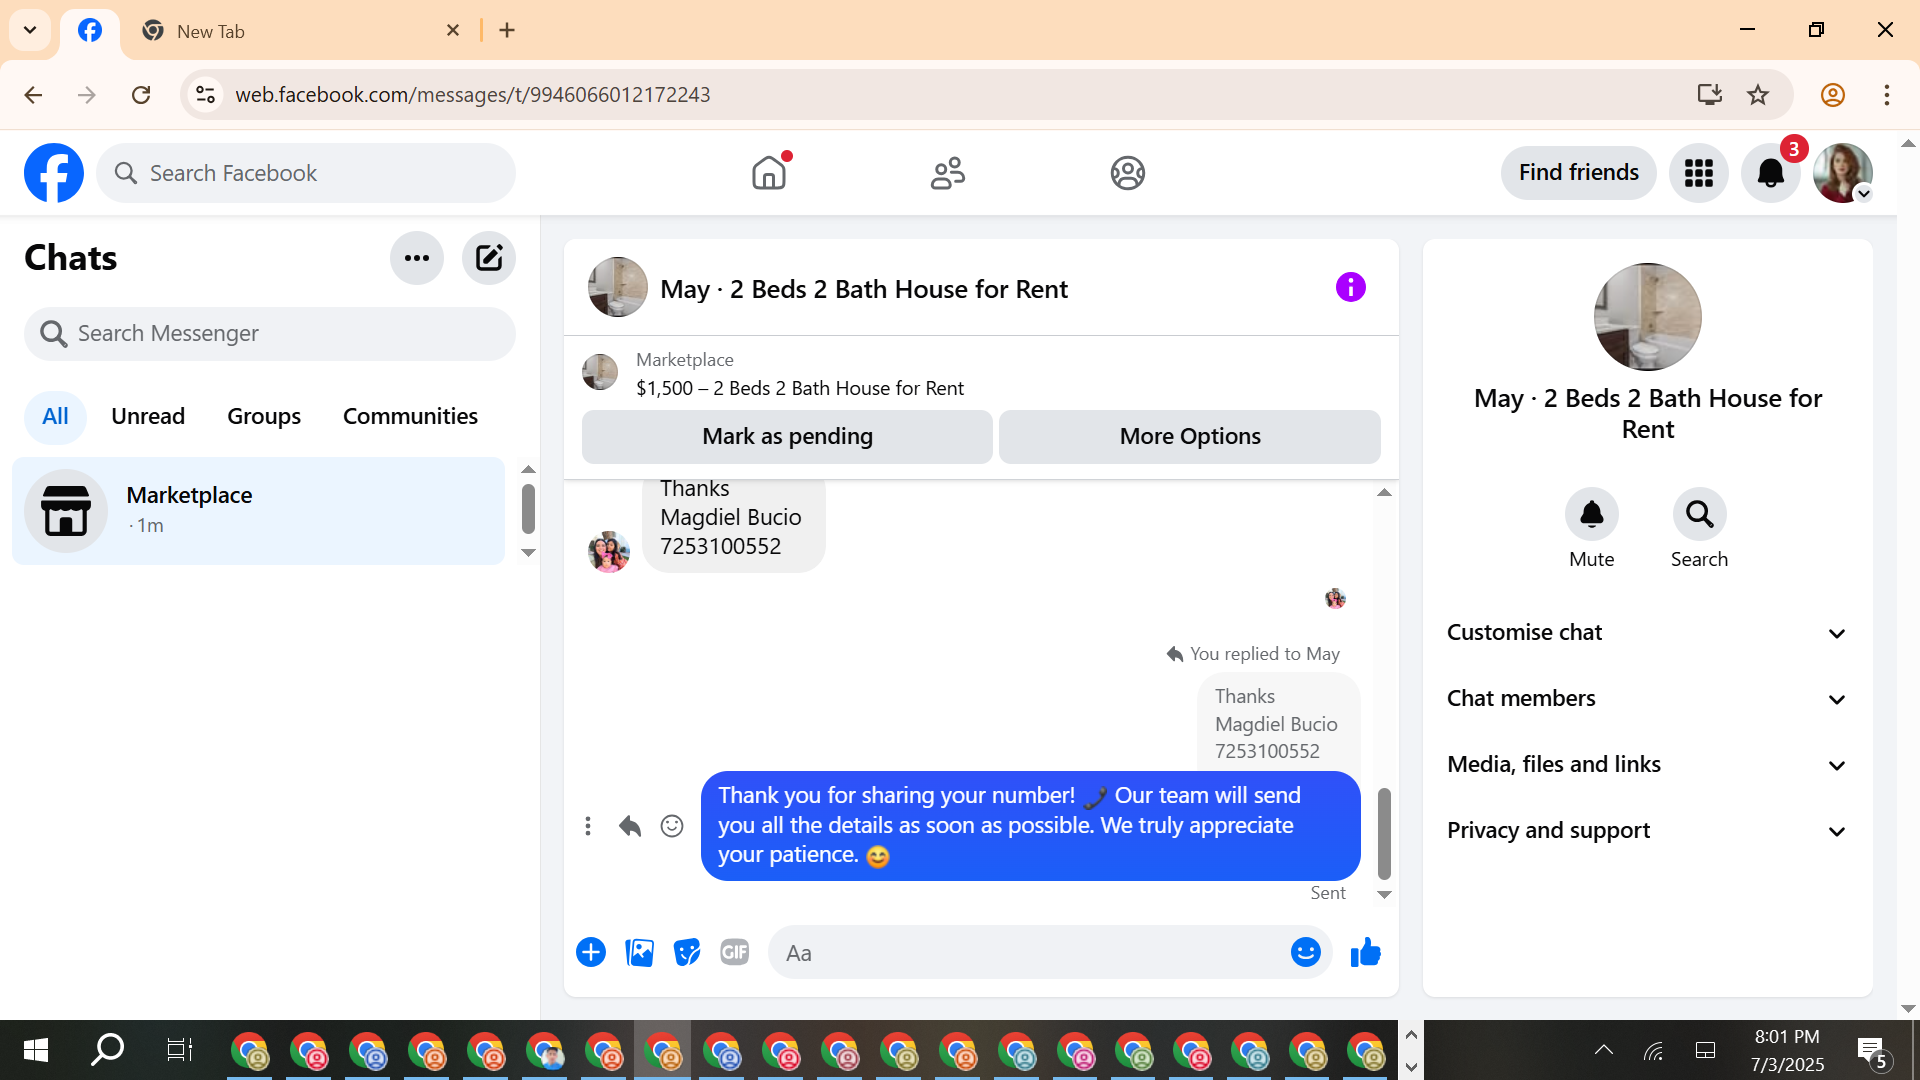This screenshot has height=1080, width=1920.
Task: Open the emoji picker in message box
Action: 1305,953
